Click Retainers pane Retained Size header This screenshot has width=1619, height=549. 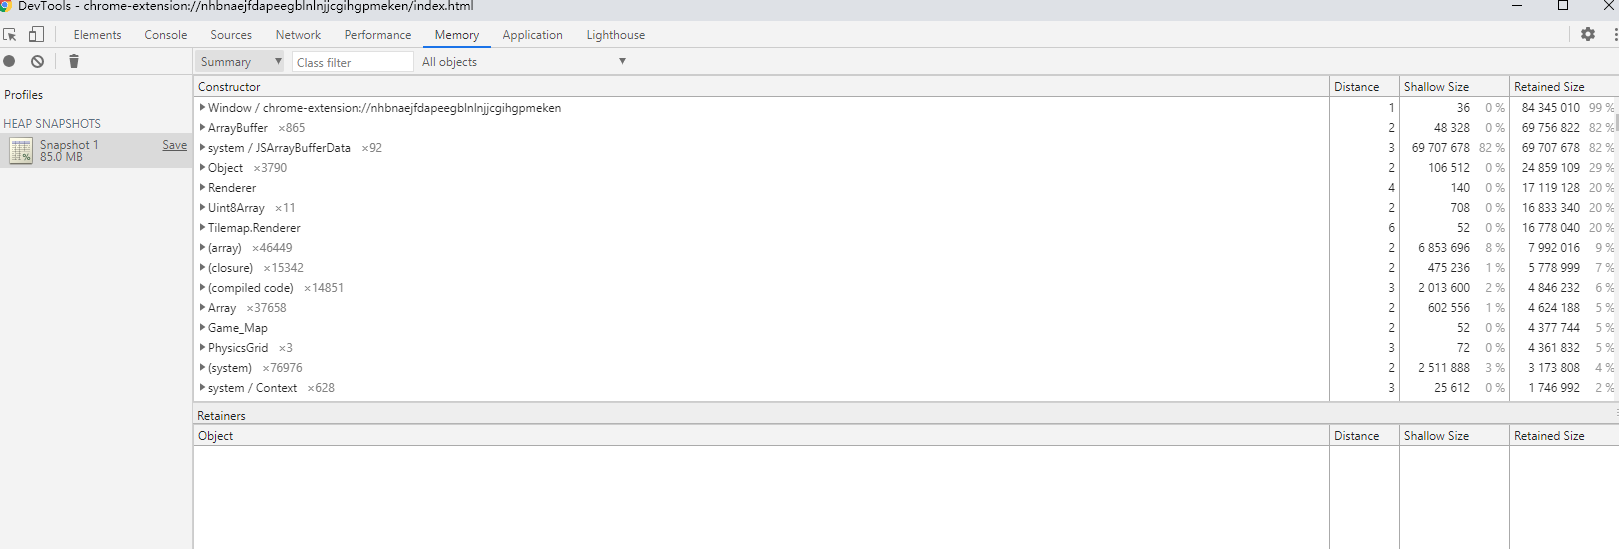click(1564, 436)
